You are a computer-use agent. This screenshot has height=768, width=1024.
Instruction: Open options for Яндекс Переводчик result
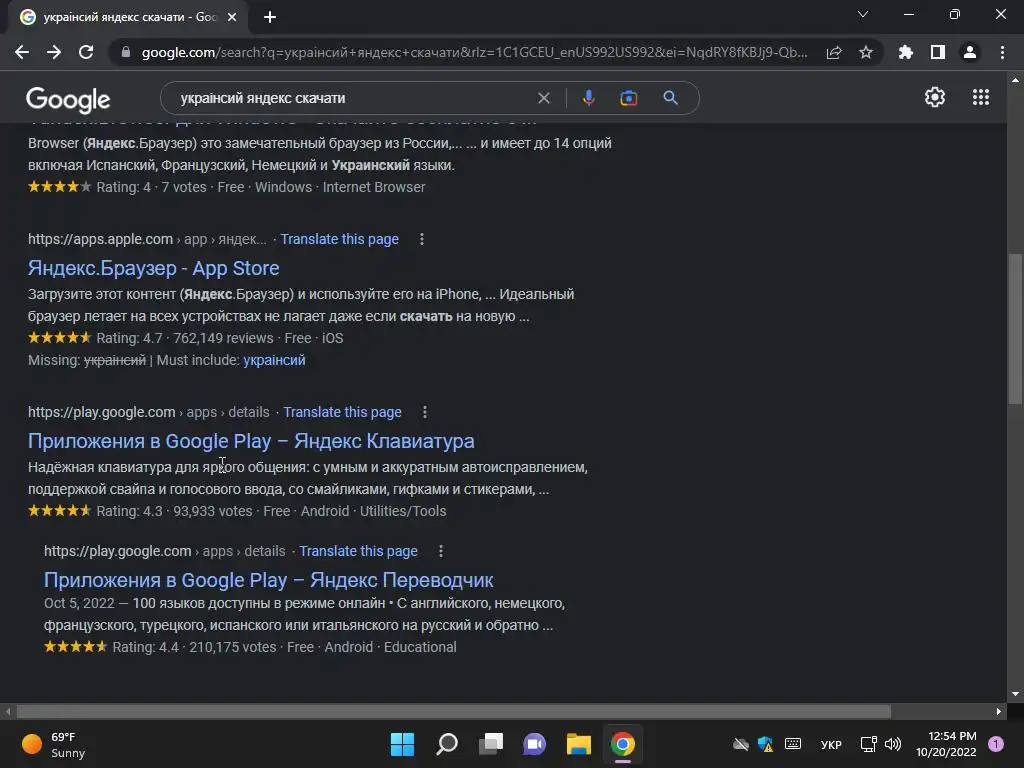pyautogui.click(x=441, y=551)
